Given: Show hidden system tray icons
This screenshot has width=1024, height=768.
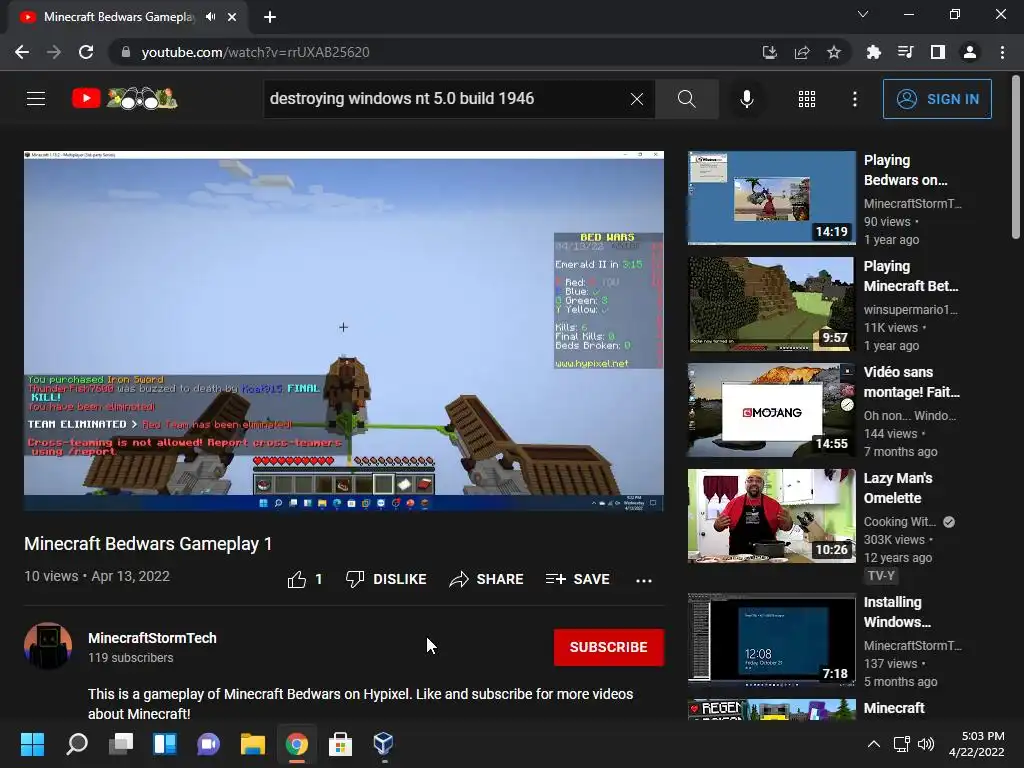Looking at the screenshot, I should pyautogui.click(x=874, y=744).
